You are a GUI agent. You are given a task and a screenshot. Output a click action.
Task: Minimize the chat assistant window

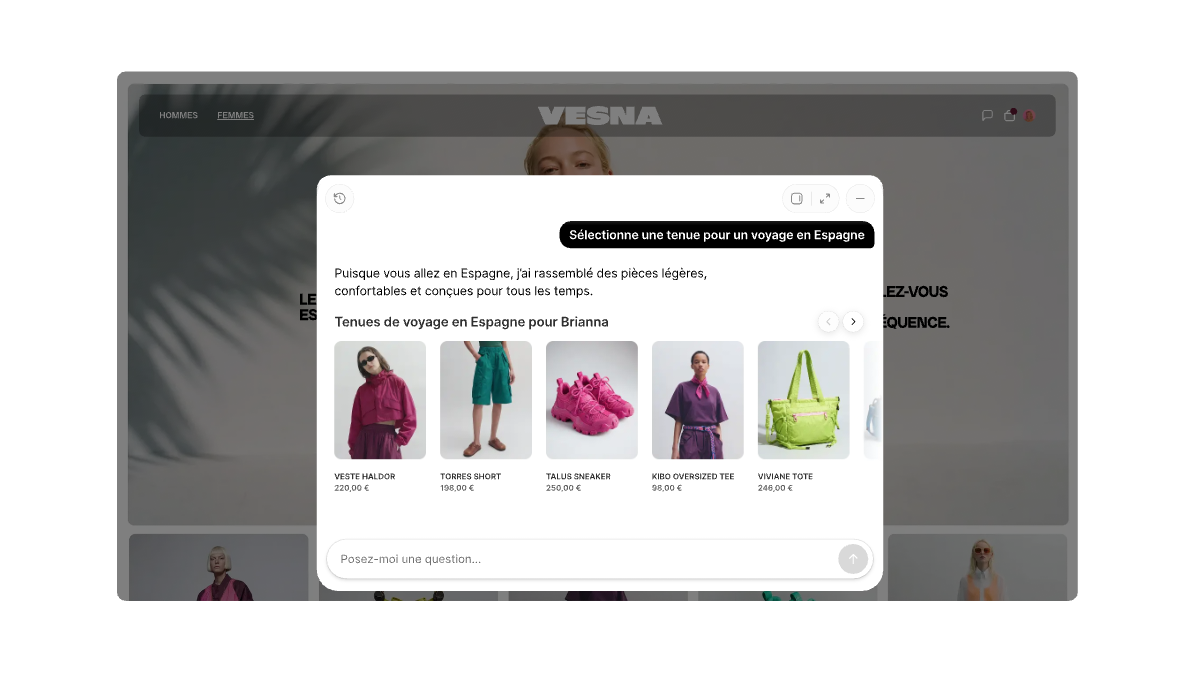tap(860, 198)
